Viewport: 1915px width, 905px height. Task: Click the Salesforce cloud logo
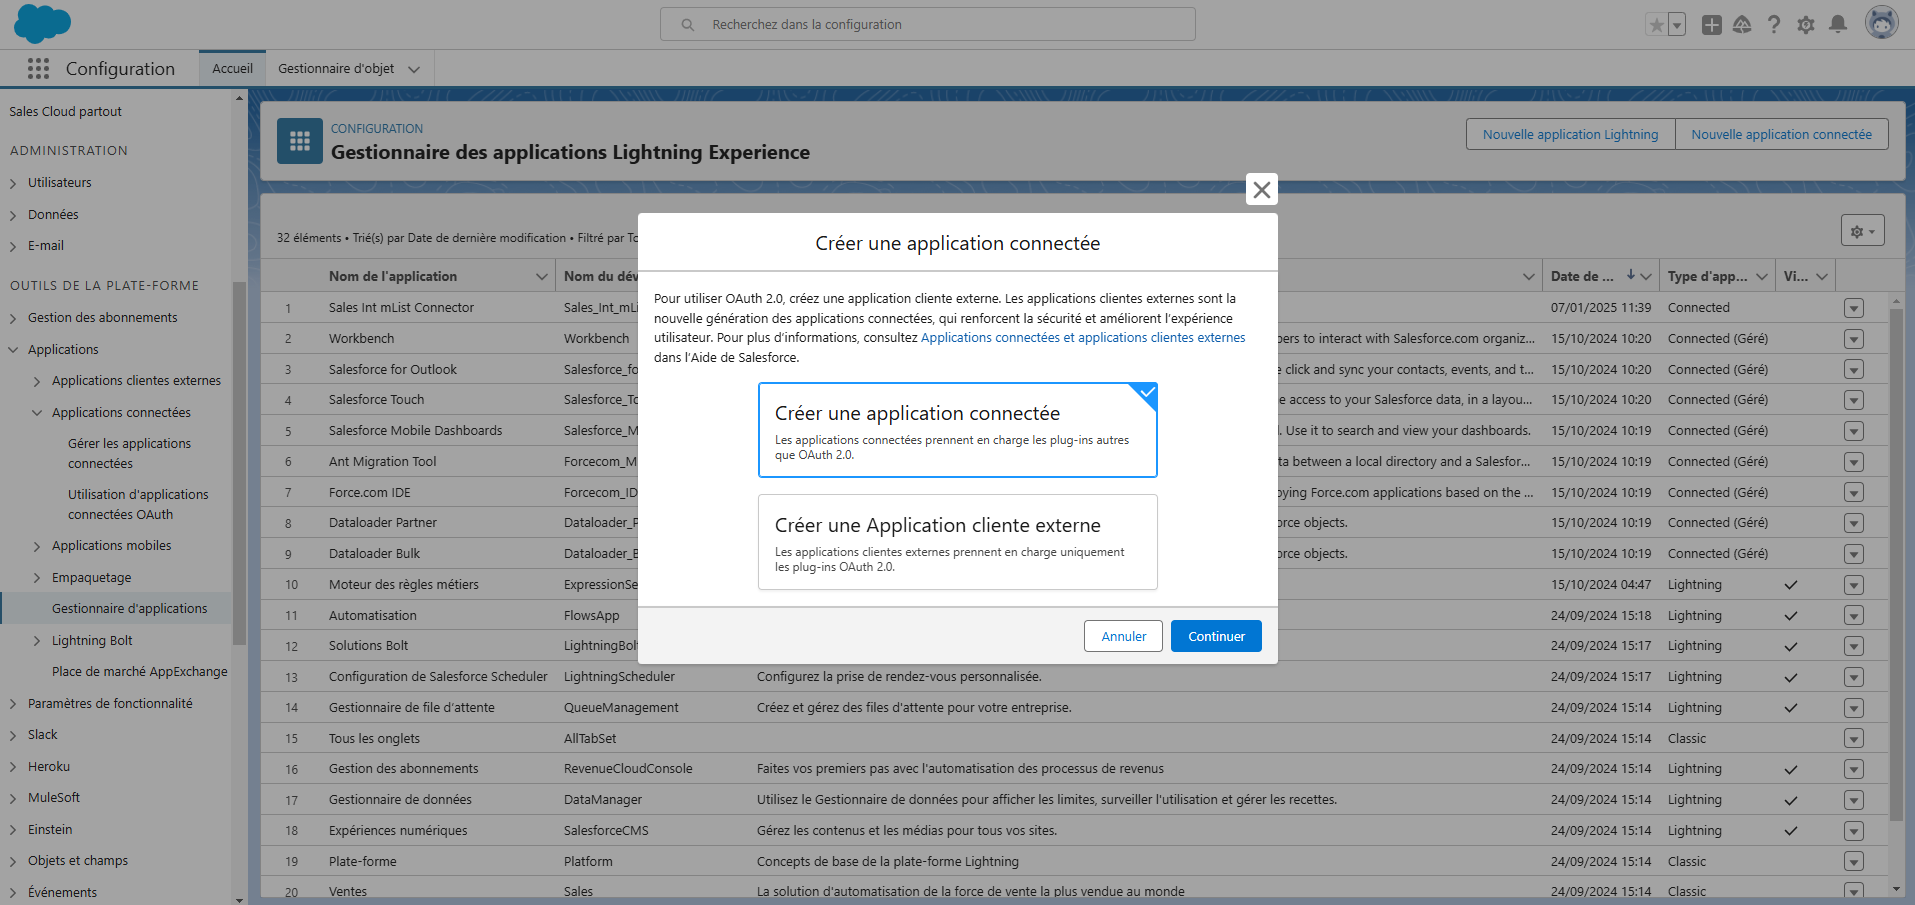click(x=42, y=23)
